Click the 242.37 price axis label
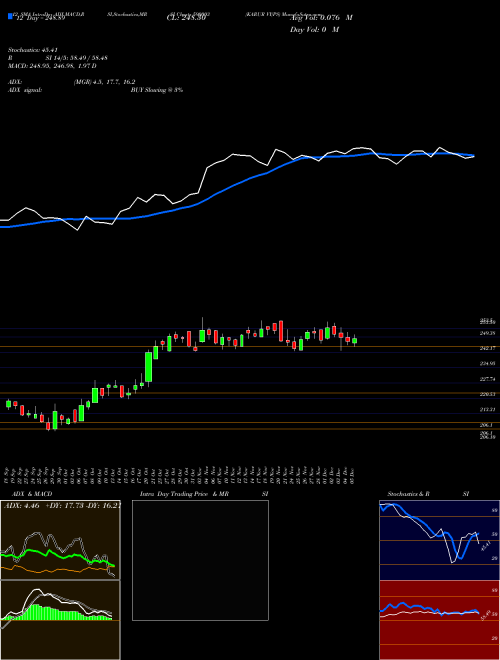The width and height of the screenshot is (500, 660). (487, 348)
